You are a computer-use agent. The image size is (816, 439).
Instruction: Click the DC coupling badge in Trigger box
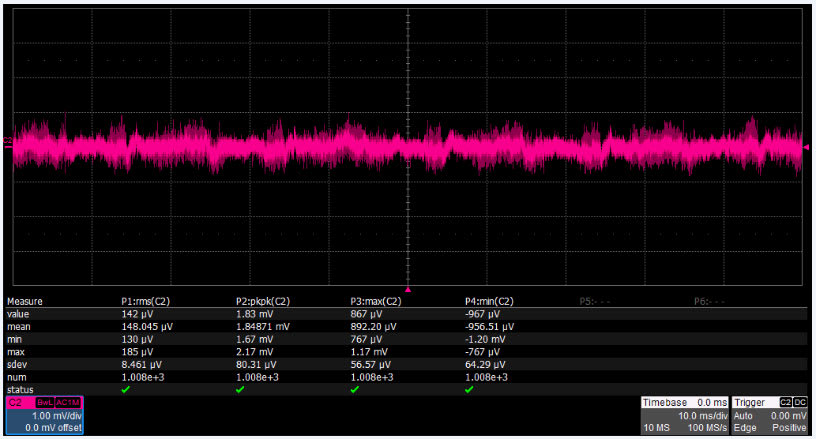coord(800,402)
